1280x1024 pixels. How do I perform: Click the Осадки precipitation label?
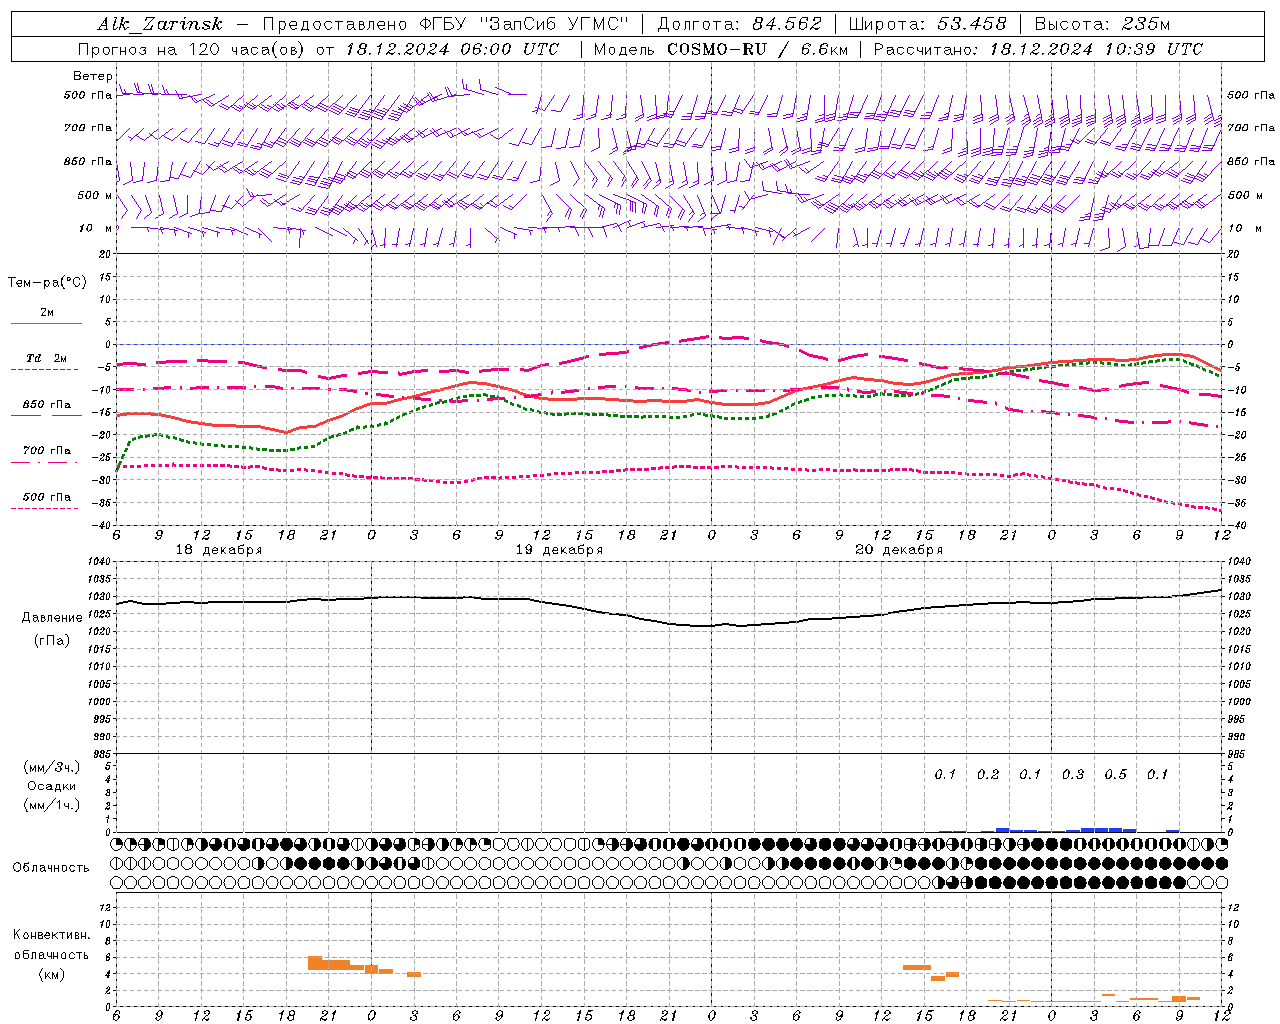[x=51, y=786]
